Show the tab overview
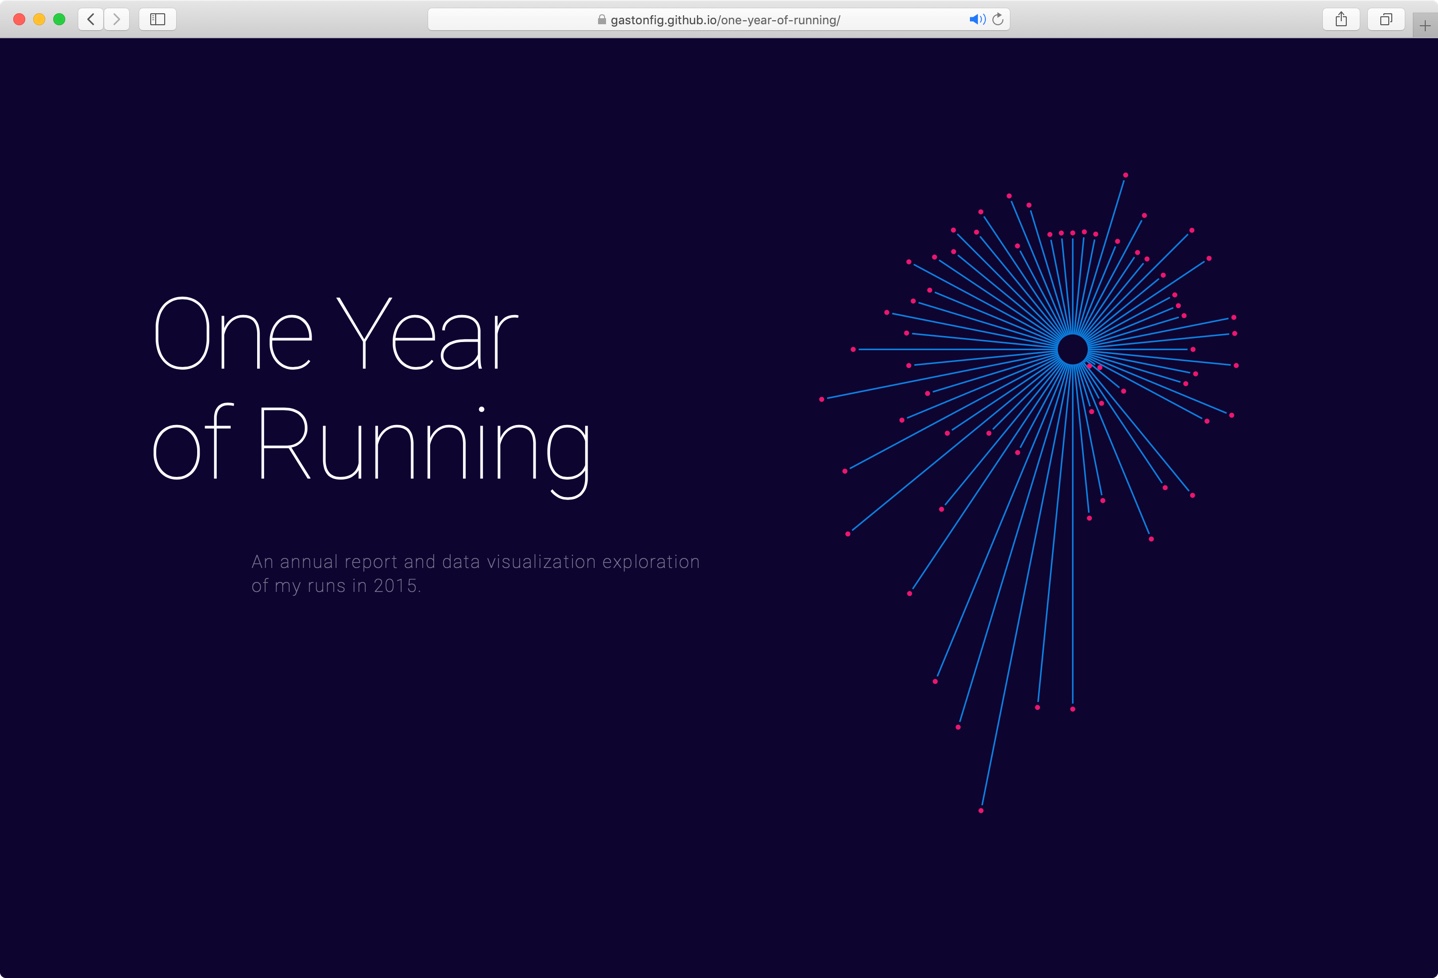 1386,19
